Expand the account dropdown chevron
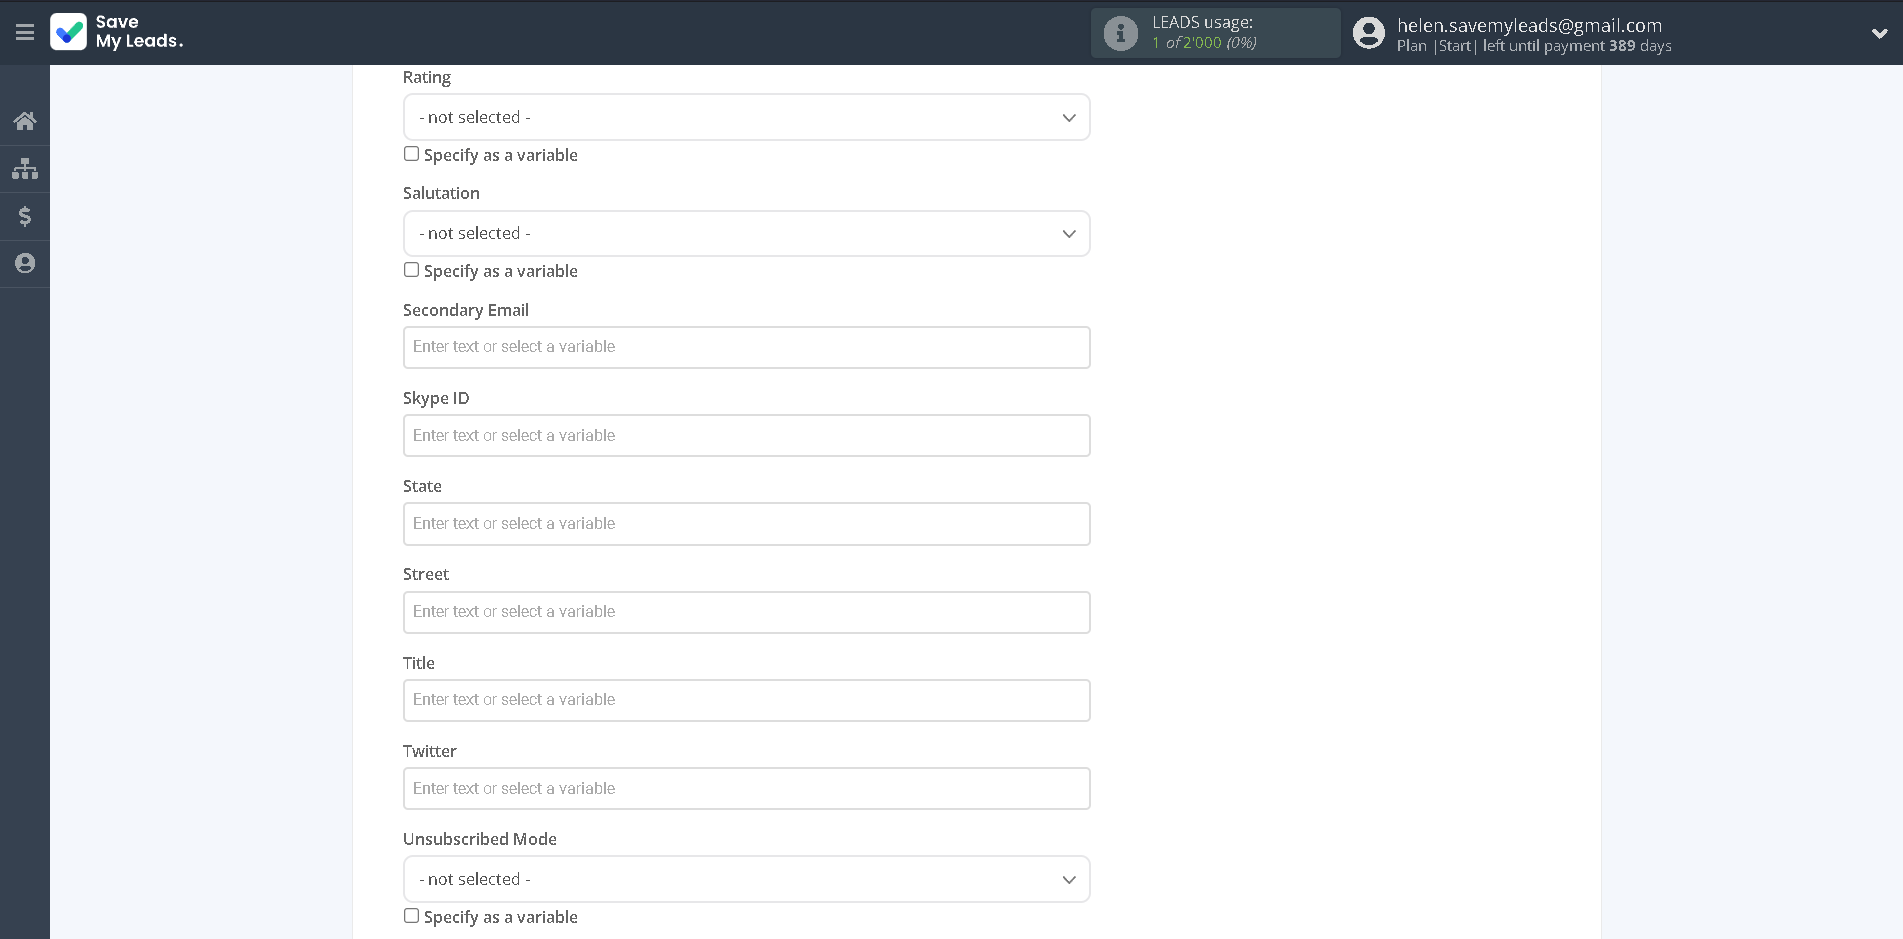The width and height of the screenshot is (1903, 939). coord(1879,33)
